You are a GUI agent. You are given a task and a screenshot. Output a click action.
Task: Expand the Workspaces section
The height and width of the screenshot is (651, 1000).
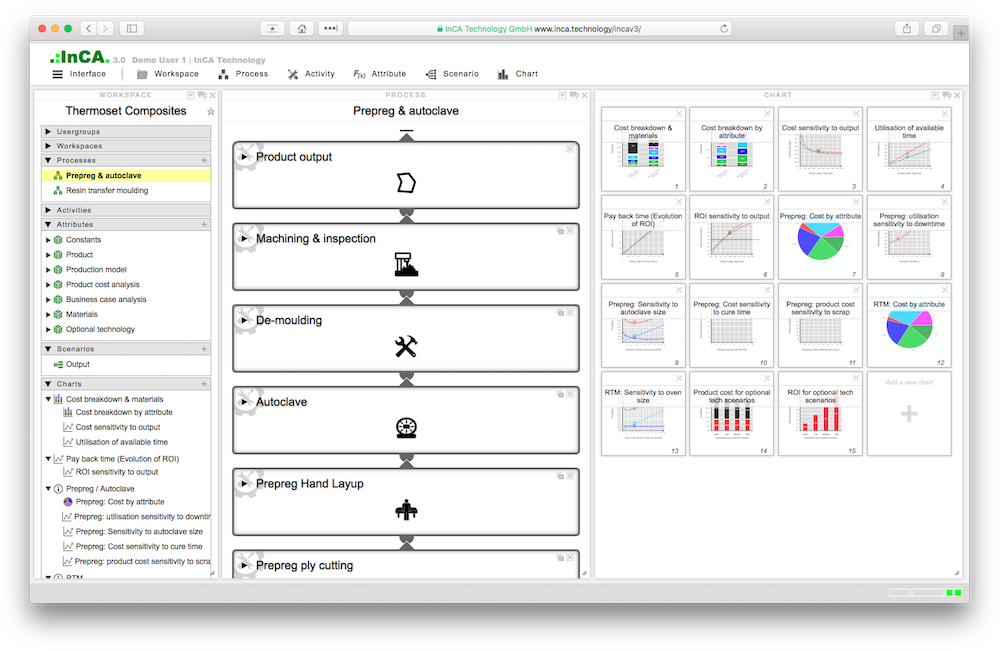(x=48, y=146)
